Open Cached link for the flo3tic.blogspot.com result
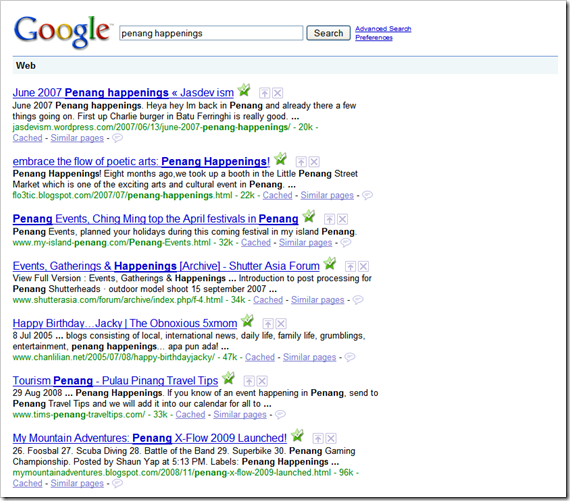 pos(277,196)
